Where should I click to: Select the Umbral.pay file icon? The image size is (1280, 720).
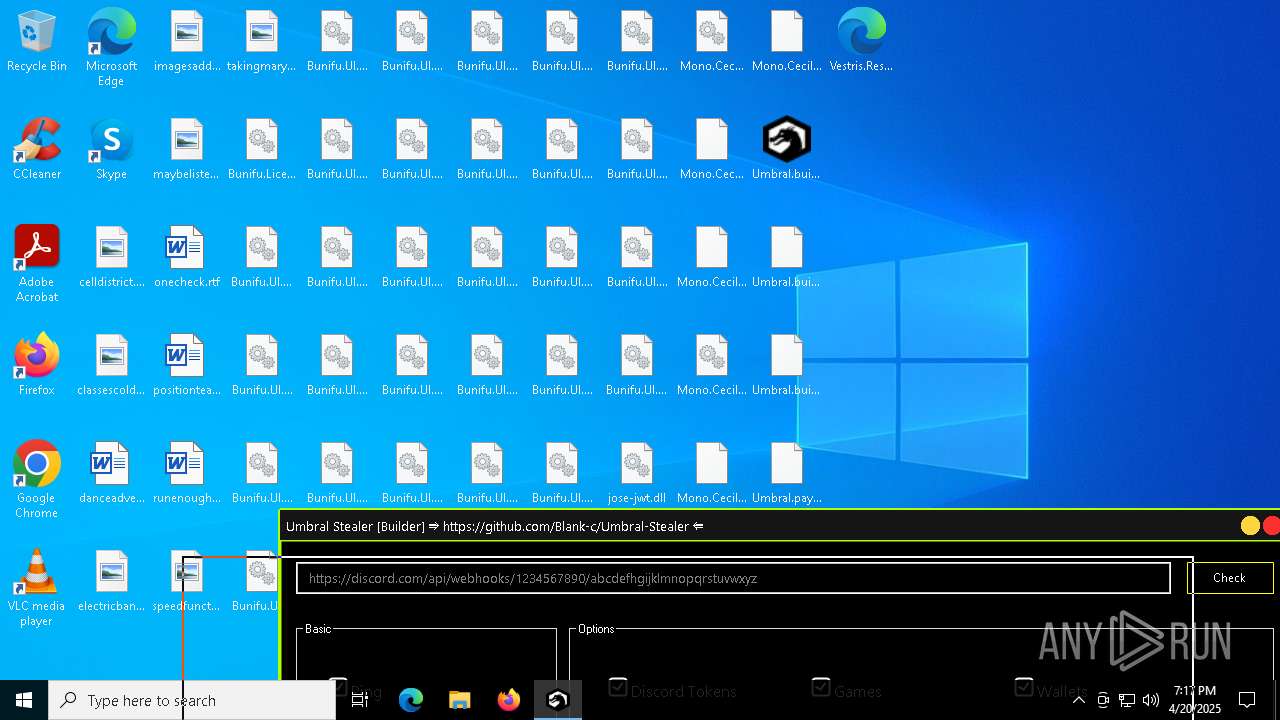(x=786, y=474)
